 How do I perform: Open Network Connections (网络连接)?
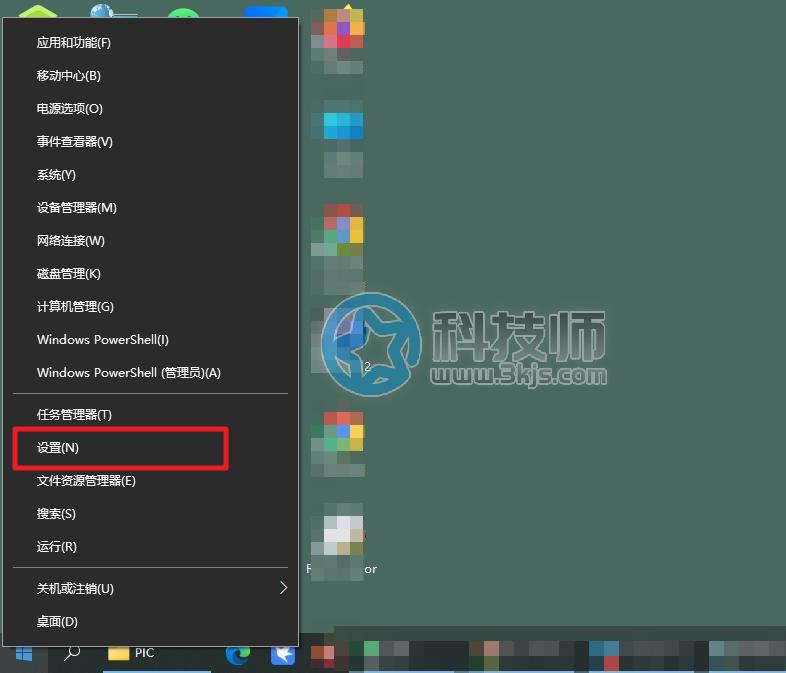[x=150, y=241]
